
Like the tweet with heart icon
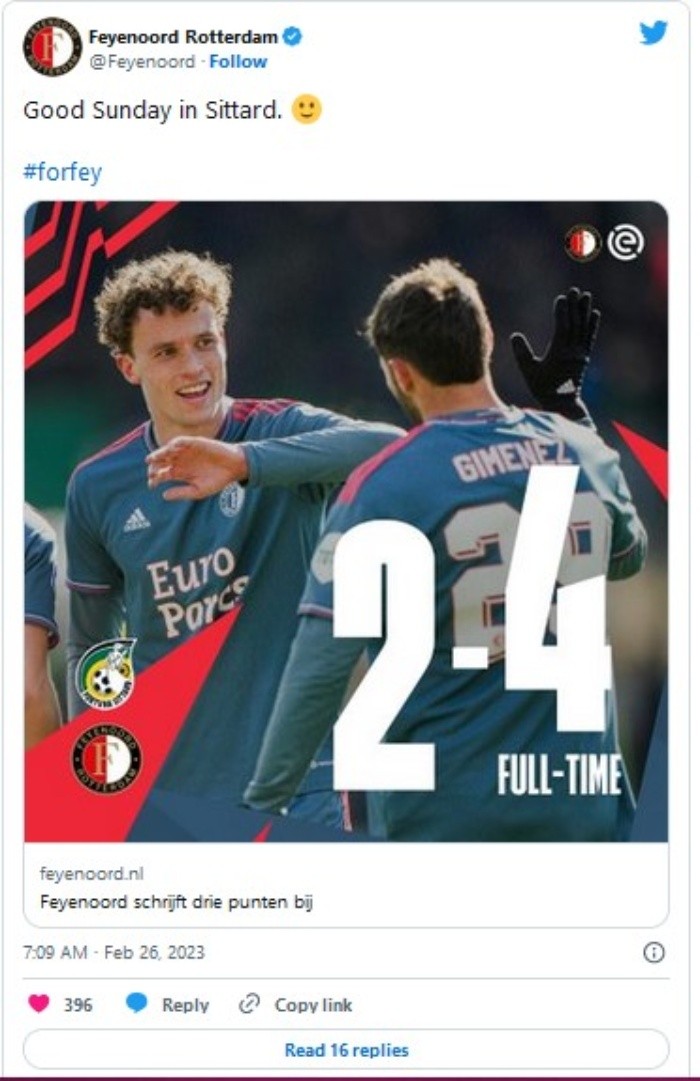point(39,1003)
